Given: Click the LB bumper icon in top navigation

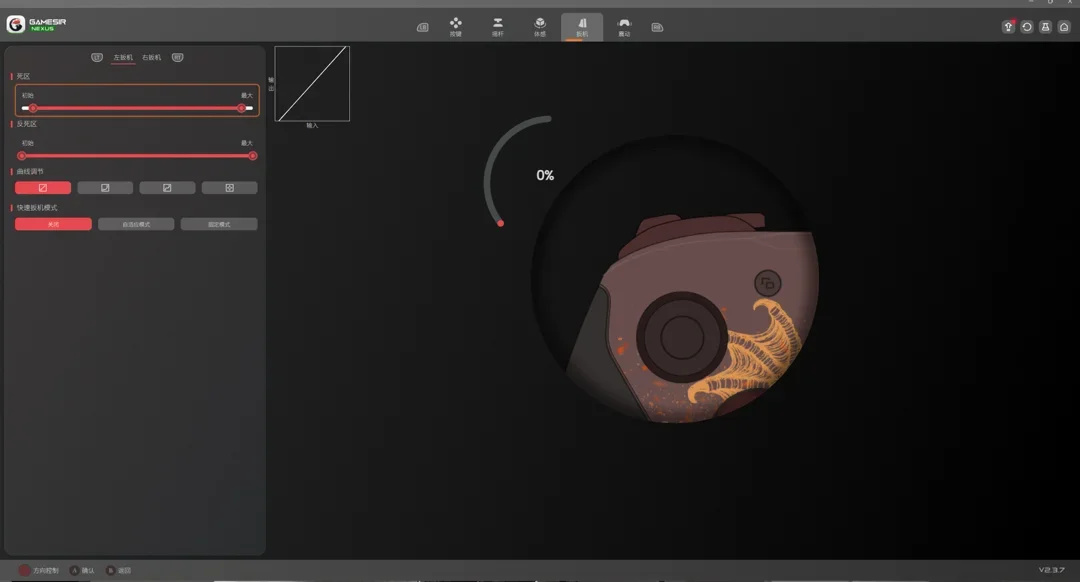Looking at the screenshot, I should coord(422,28).
